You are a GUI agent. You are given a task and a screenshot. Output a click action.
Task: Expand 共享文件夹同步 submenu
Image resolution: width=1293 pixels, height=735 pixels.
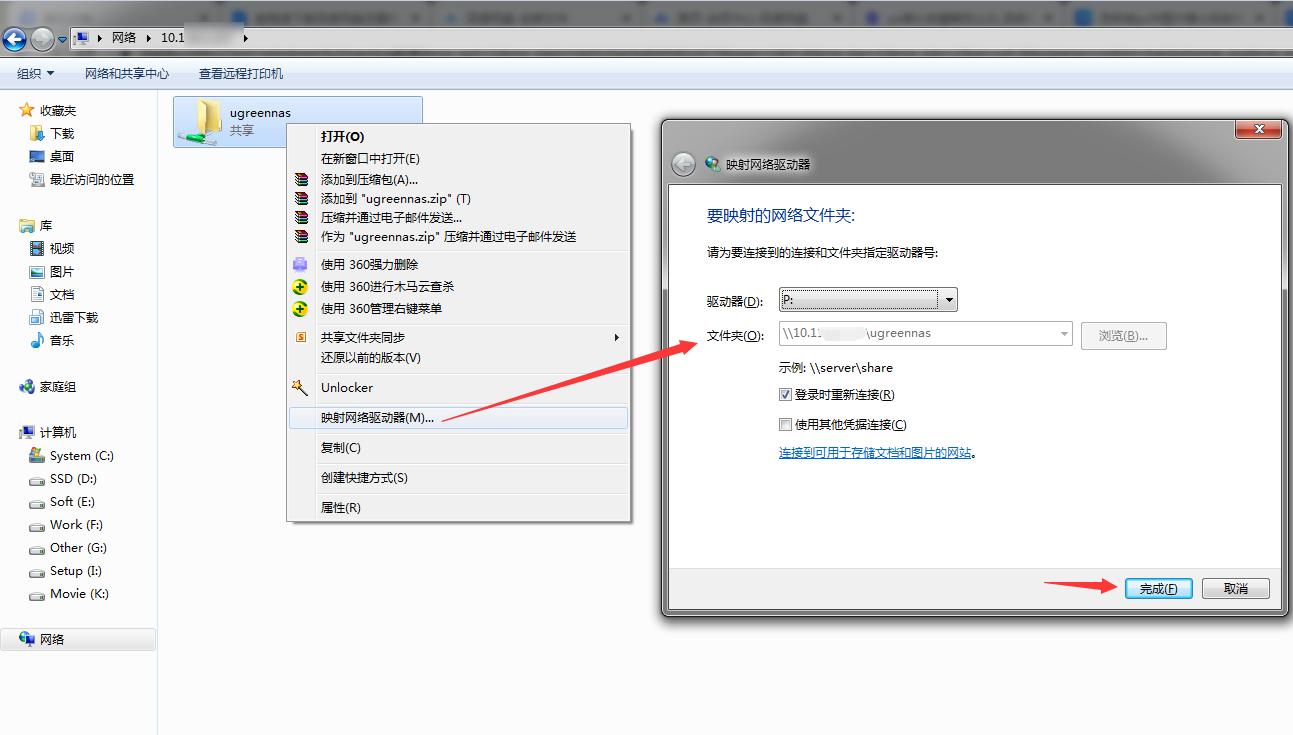(x=459, y=337)
